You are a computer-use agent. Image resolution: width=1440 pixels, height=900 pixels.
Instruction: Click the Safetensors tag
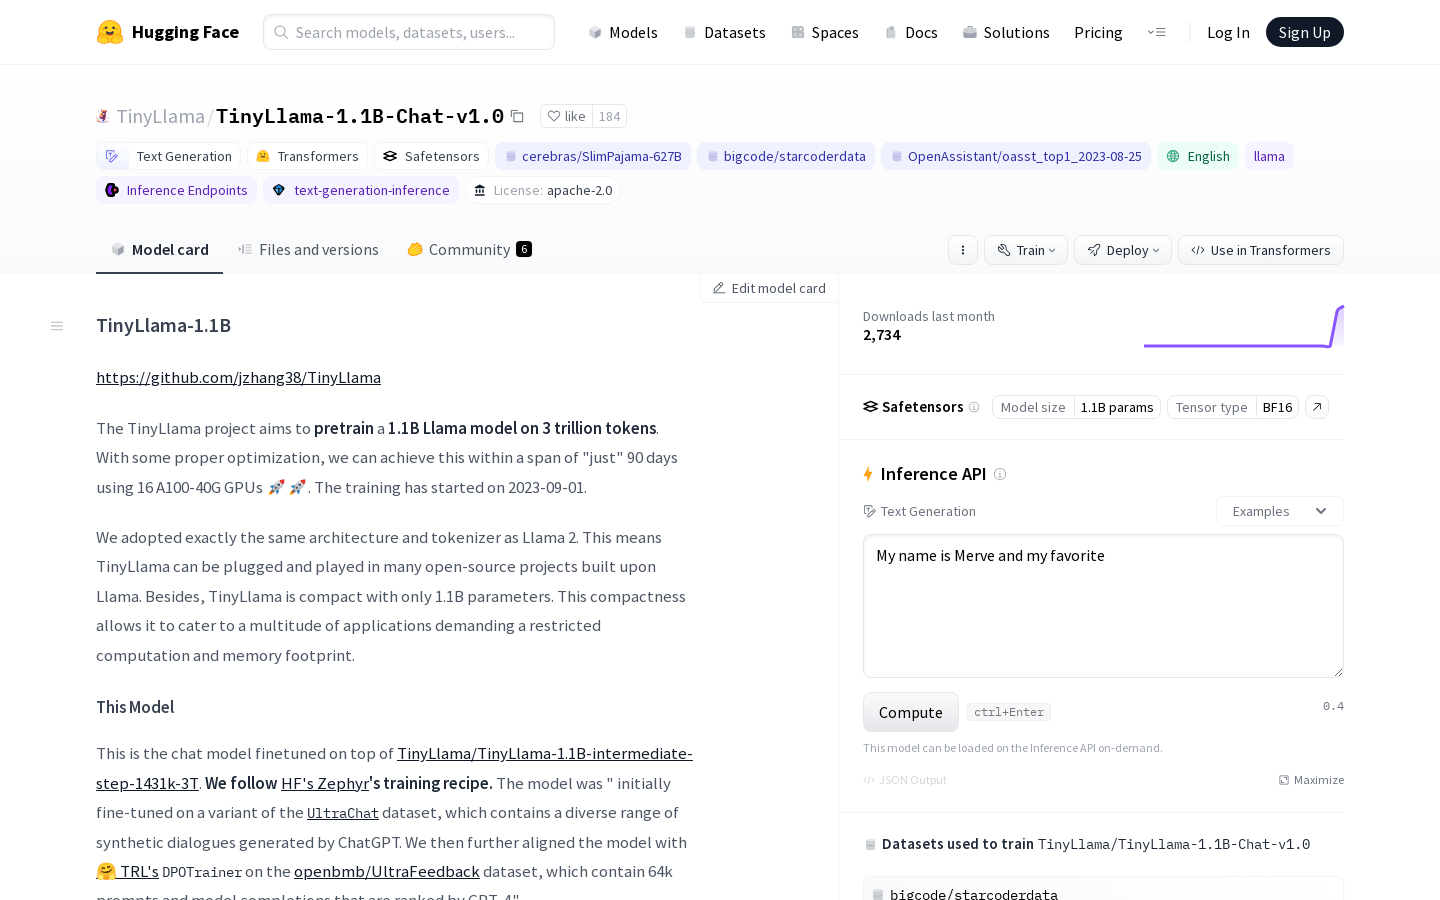pyautogui.click(x=431, y=156)
